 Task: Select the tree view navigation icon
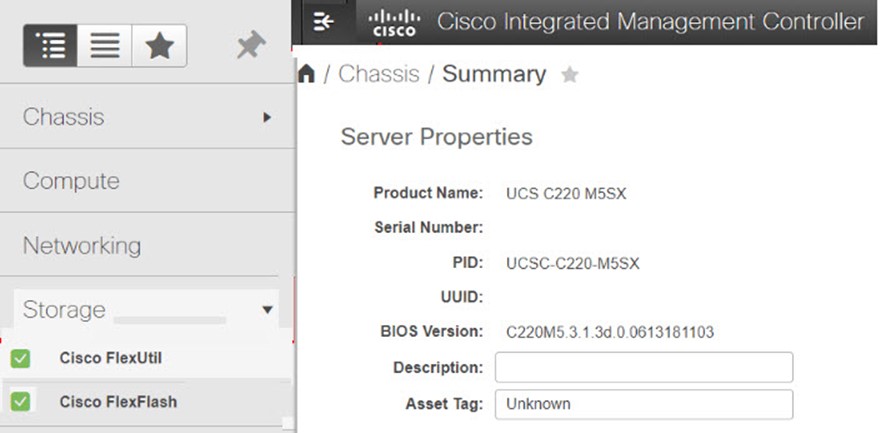click(x=50, y=46)
